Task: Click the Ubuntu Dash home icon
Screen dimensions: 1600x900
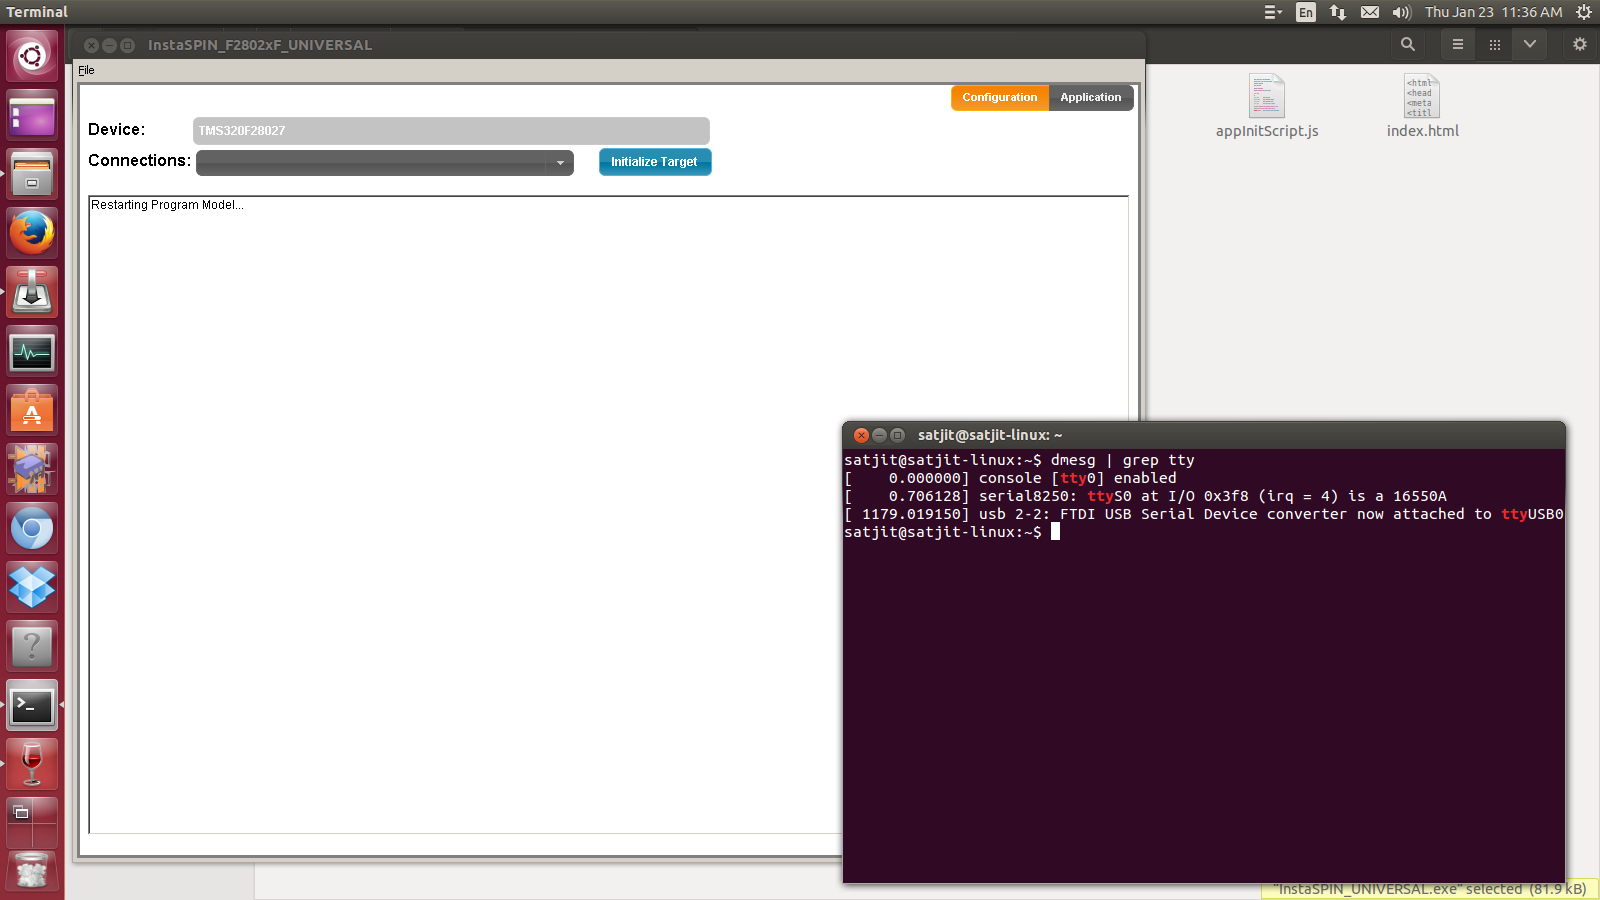Action: 32,56
